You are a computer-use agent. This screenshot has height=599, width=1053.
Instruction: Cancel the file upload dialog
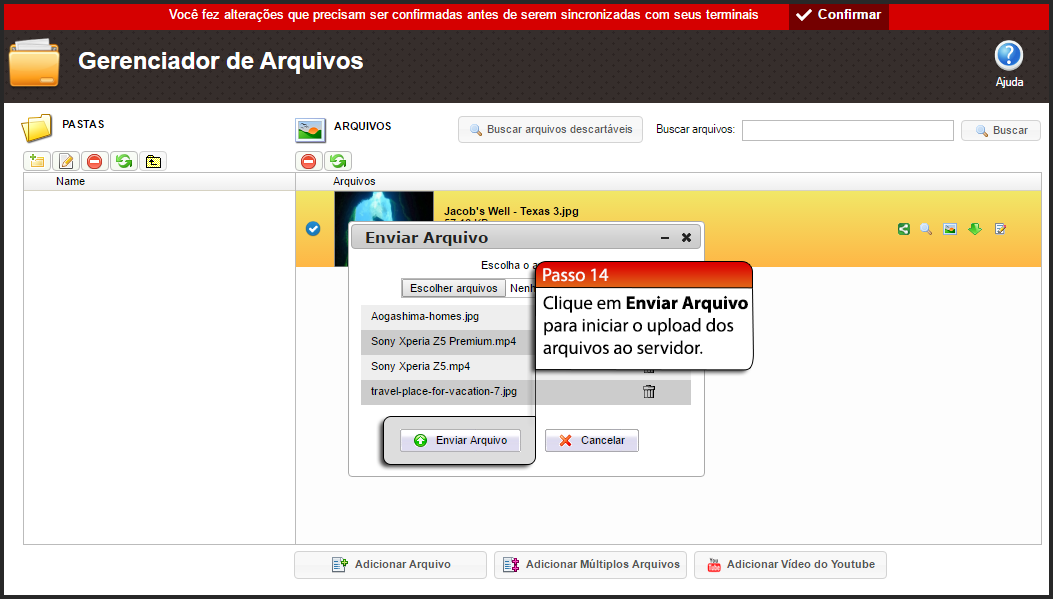pos(591,440)
